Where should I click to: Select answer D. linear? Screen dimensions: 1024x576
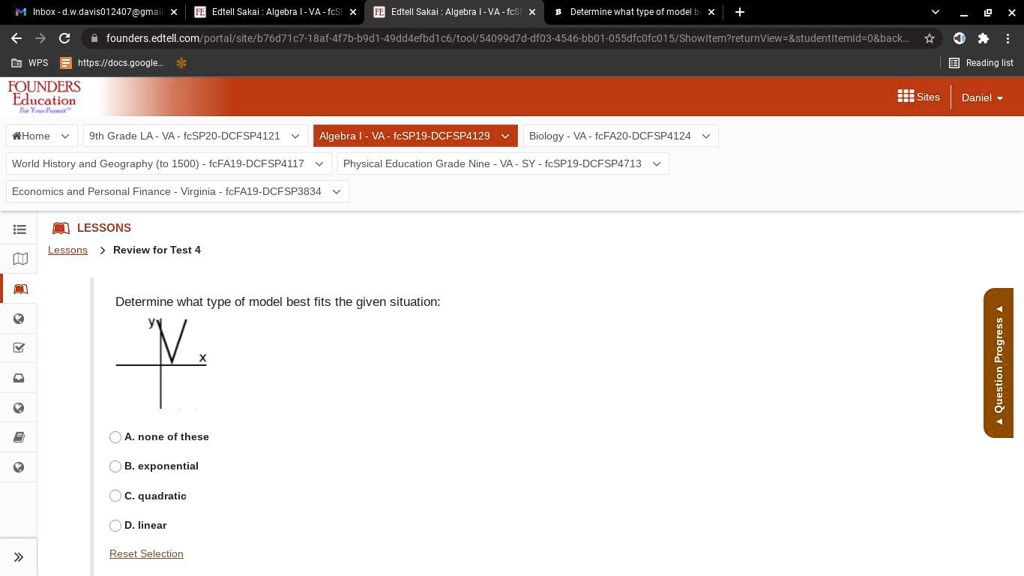(x=116, y=525)
